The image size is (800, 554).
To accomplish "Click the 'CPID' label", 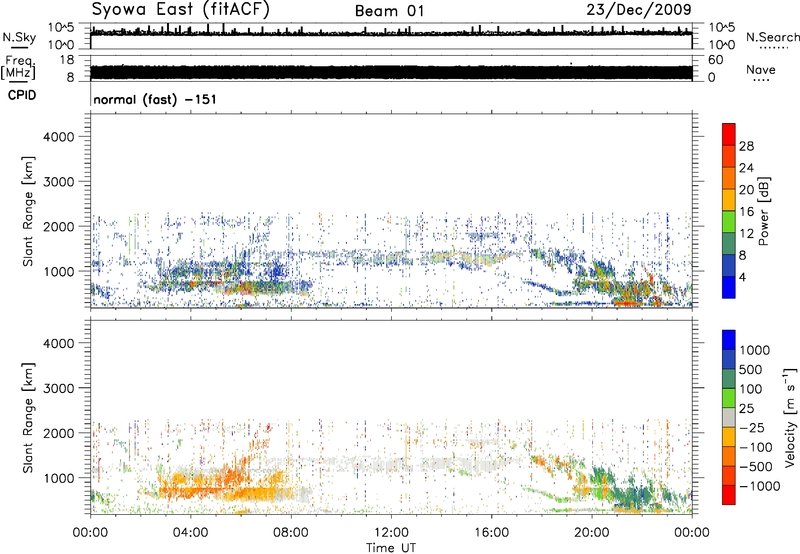I will [22, 95].
